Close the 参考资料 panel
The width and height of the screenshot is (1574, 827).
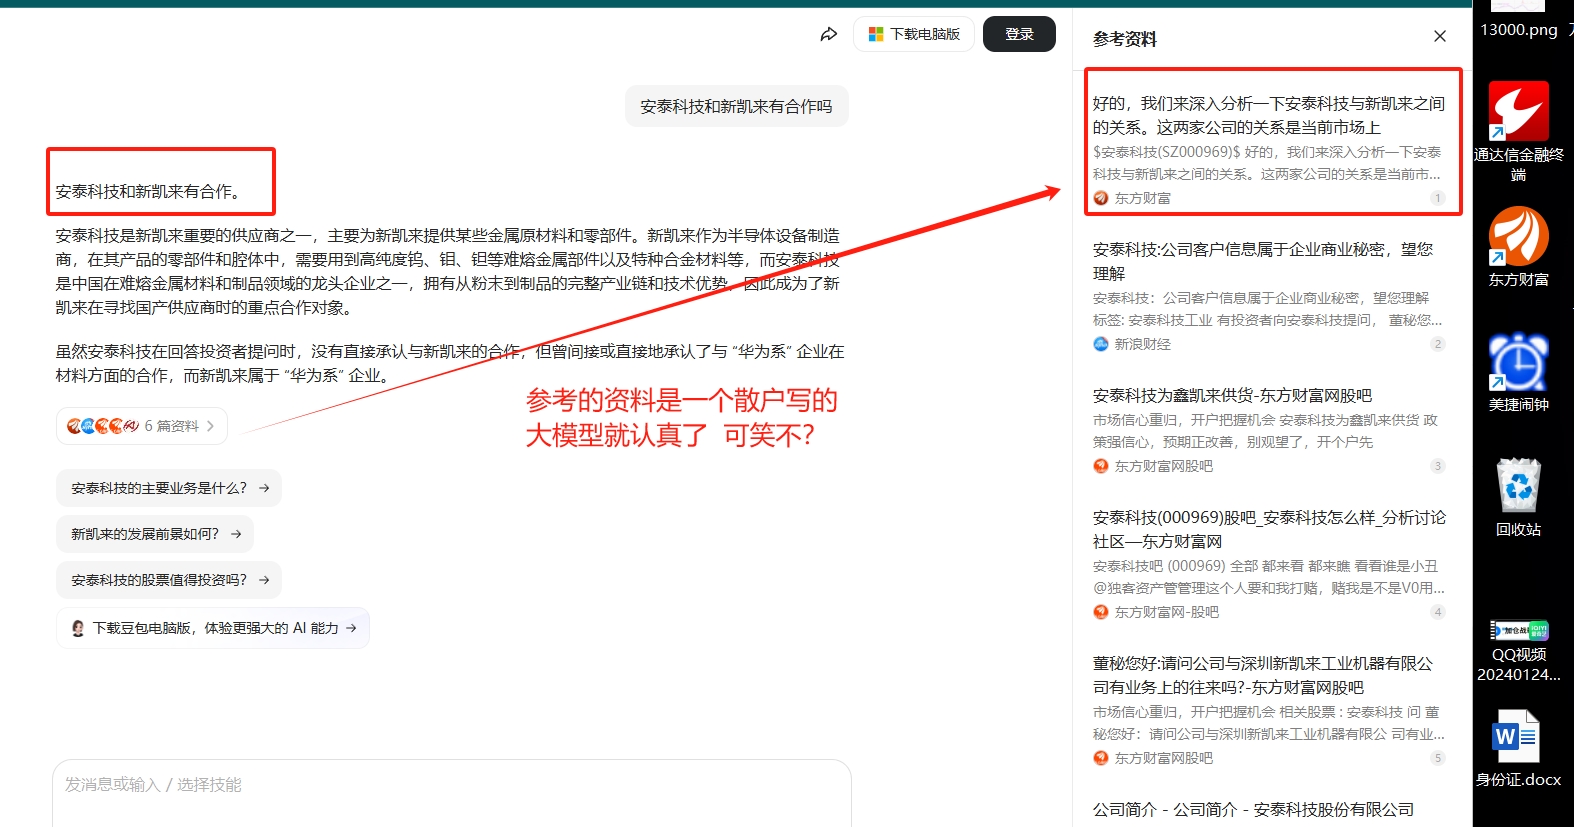pos(1440,36)
